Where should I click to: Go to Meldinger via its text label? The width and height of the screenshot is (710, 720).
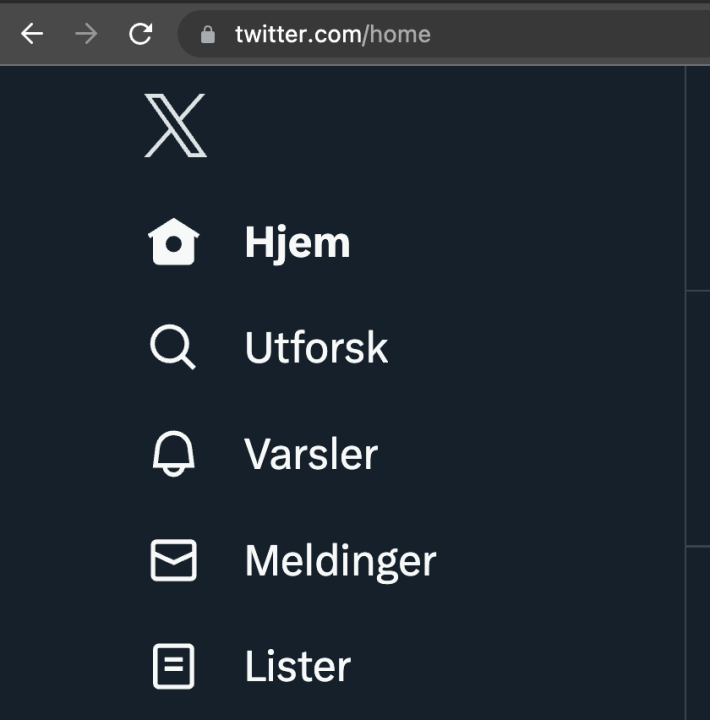pos(340,561)
